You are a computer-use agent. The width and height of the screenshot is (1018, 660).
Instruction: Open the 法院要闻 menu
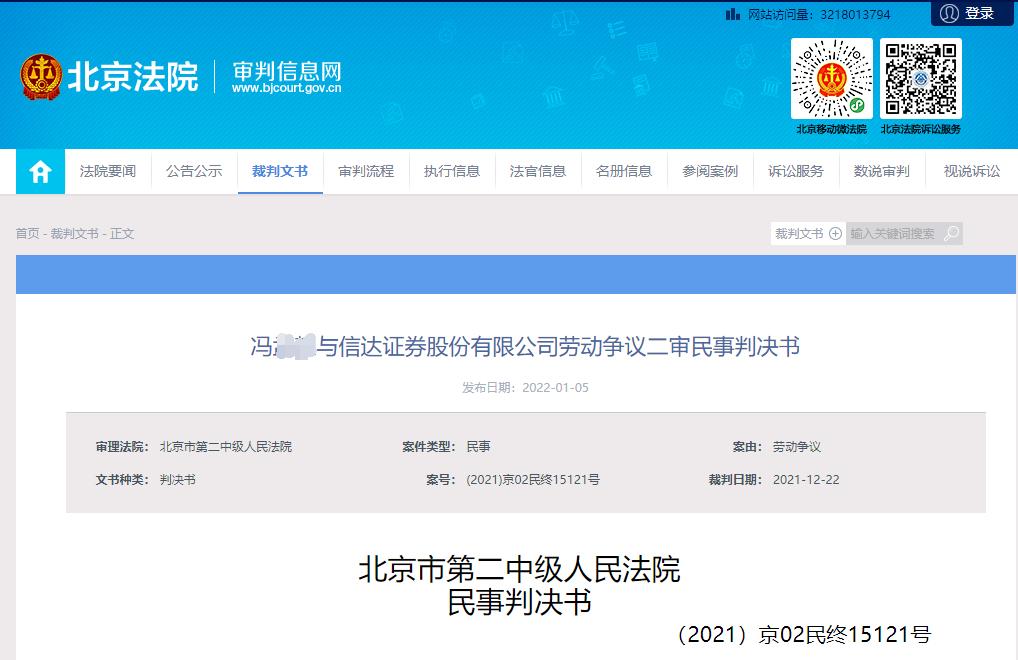[108, 171]
